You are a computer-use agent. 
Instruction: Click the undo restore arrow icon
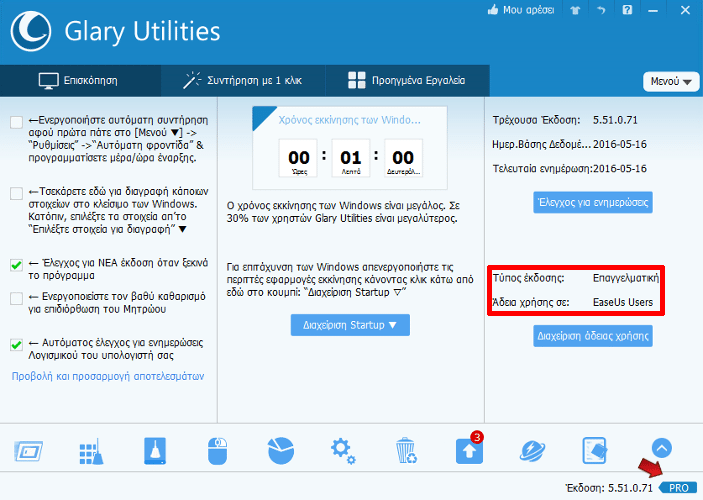(x=601, y=10)
